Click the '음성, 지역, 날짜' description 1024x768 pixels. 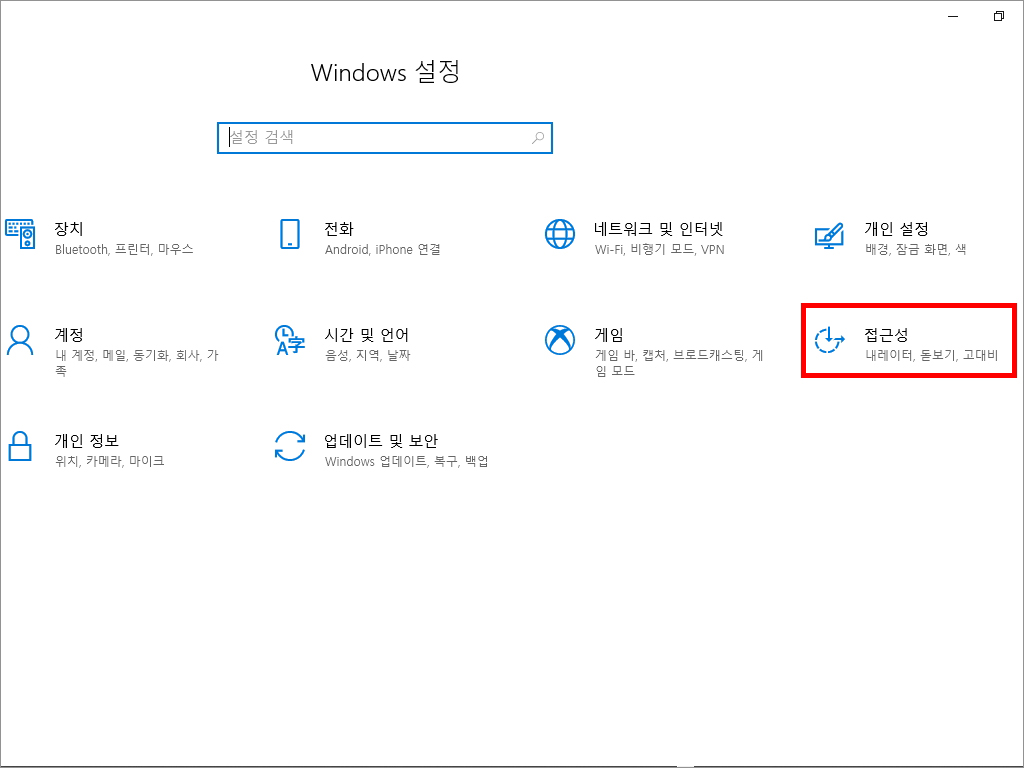[x=368, y=355]
